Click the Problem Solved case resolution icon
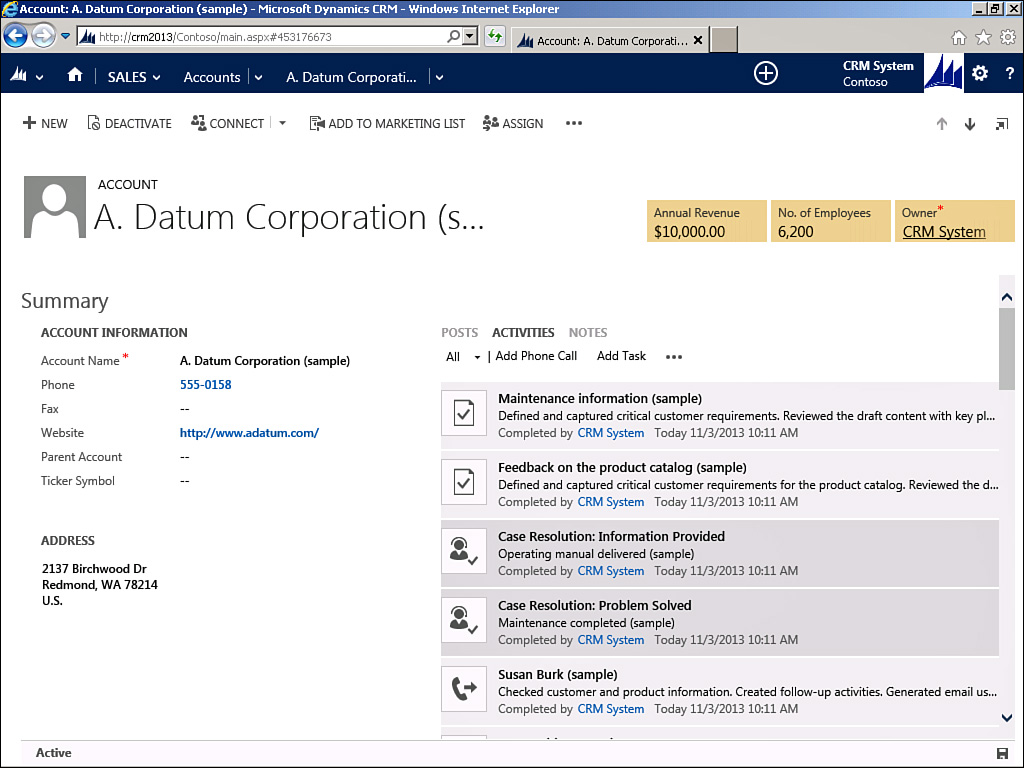 (464, 620)
